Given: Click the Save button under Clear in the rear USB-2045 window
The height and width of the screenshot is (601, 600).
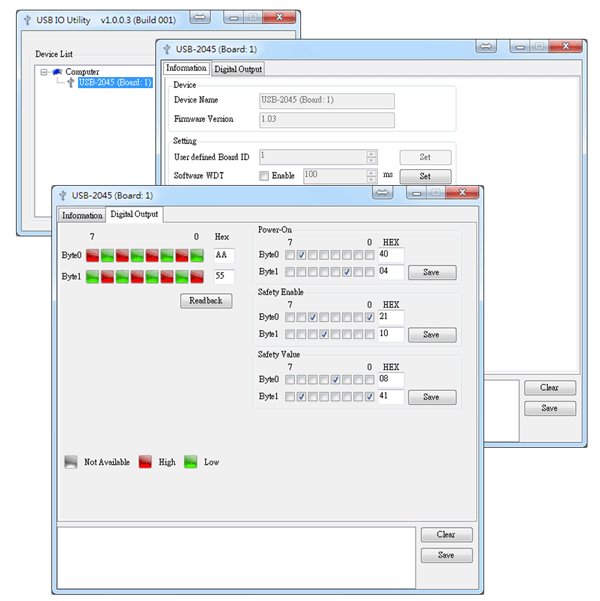Looking at the screenshot, I should click(x=550, y=408).
